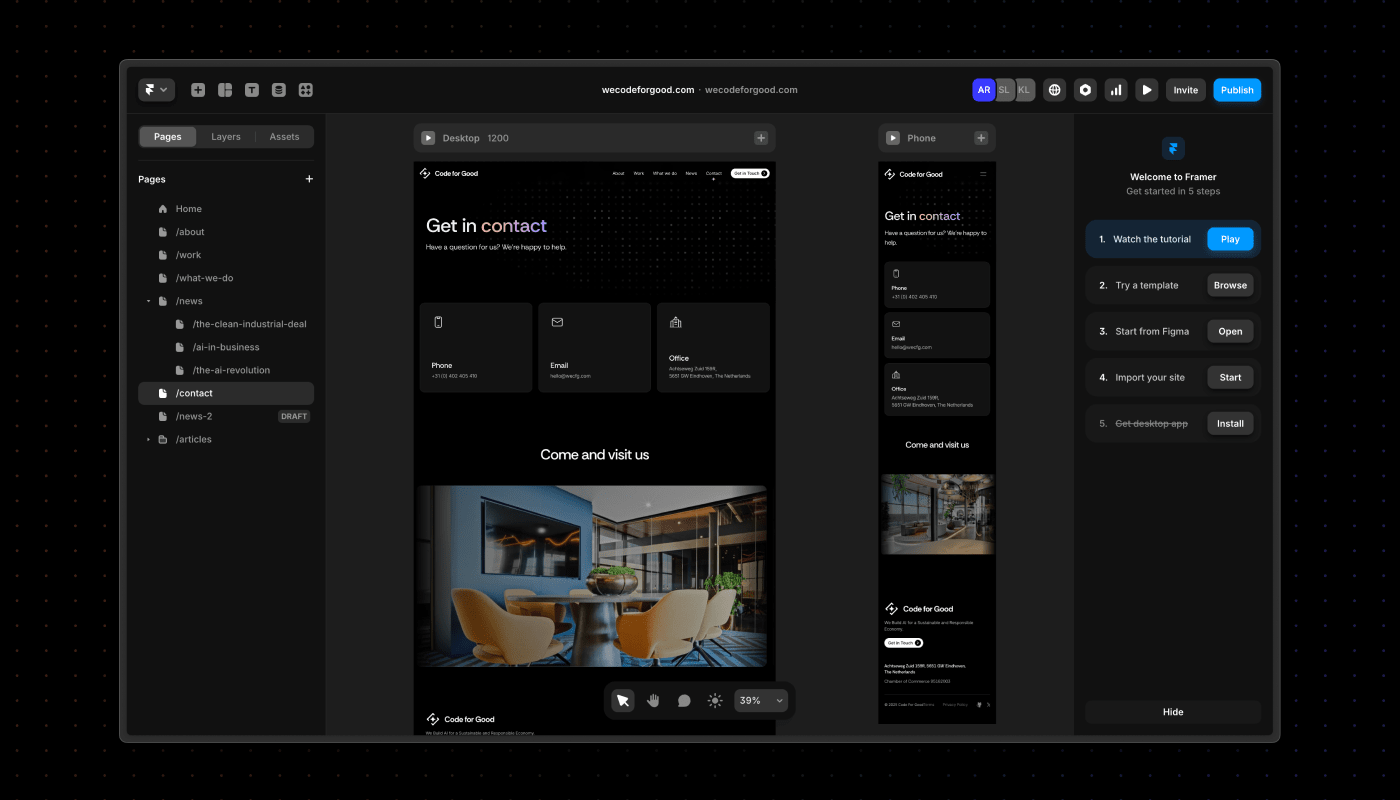Select /the-clean-industrial-deal page

pyautogui.click(x=226, y=324)
